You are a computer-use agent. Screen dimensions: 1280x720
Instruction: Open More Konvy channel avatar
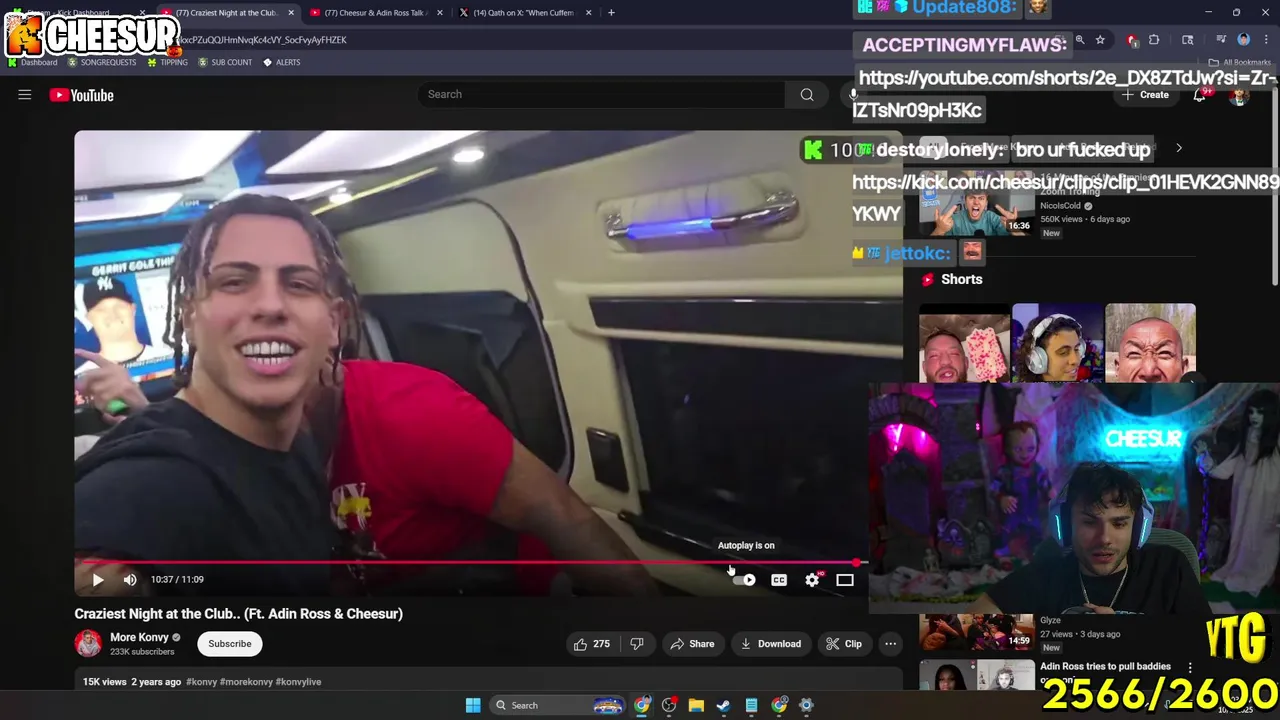(x=88, y=643)
